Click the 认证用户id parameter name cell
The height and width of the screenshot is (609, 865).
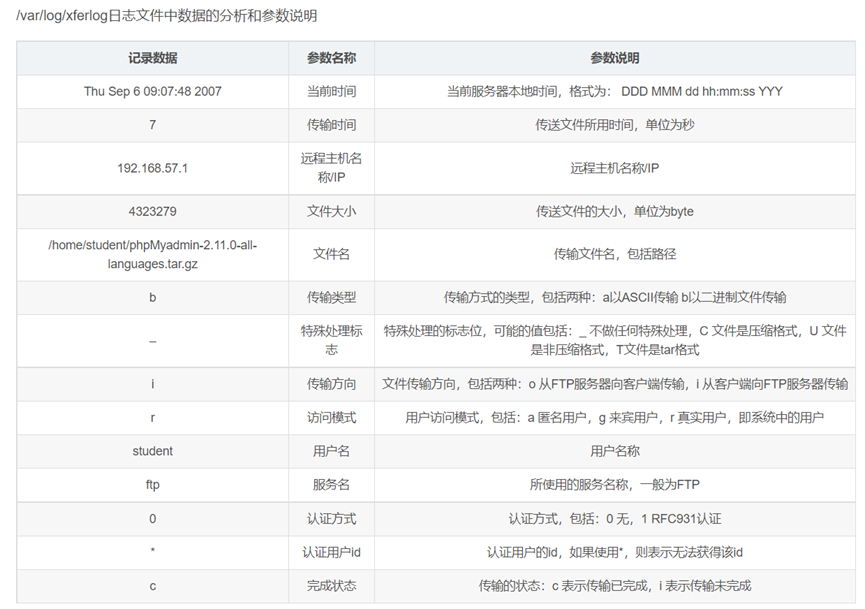(331, 552)
